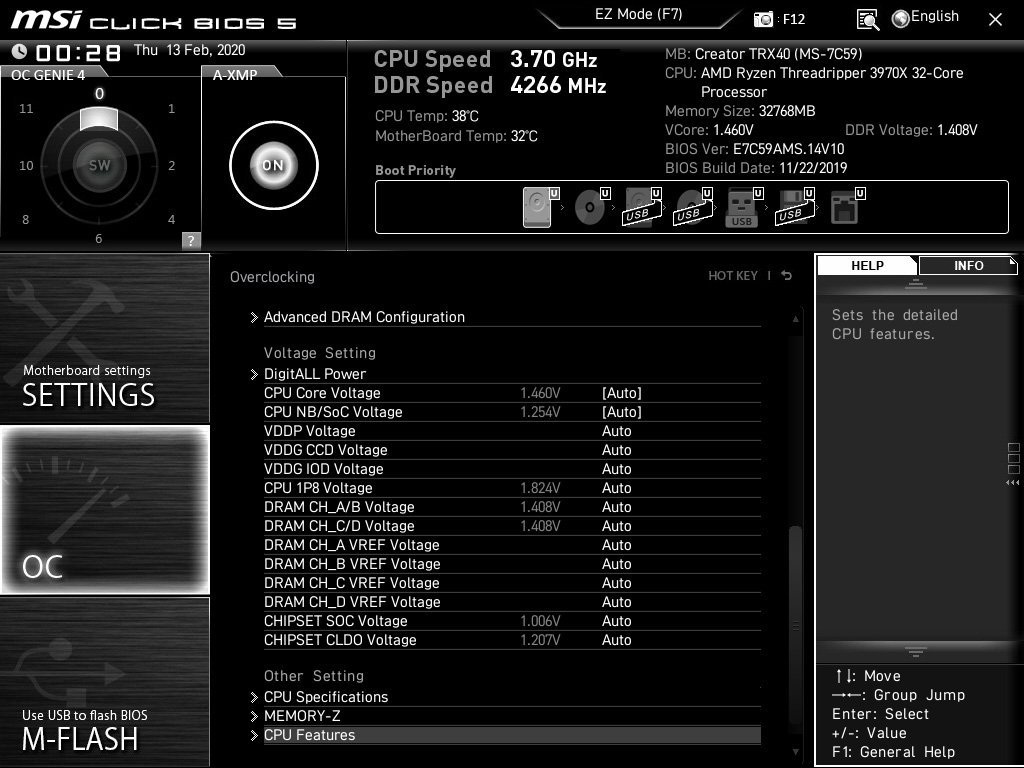The width and height of the screenshot is (1024, 768).
Task: Open CPU NB/SoC Voltage [Auto] dropdown
Action: (x=621, y=412)
